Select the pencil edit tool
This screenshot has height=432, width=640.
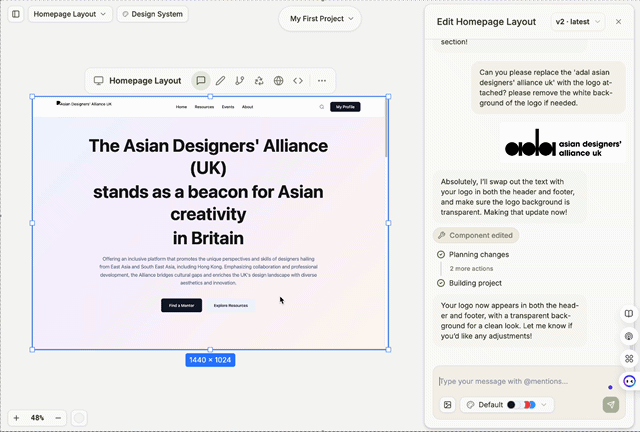(220, 81)
